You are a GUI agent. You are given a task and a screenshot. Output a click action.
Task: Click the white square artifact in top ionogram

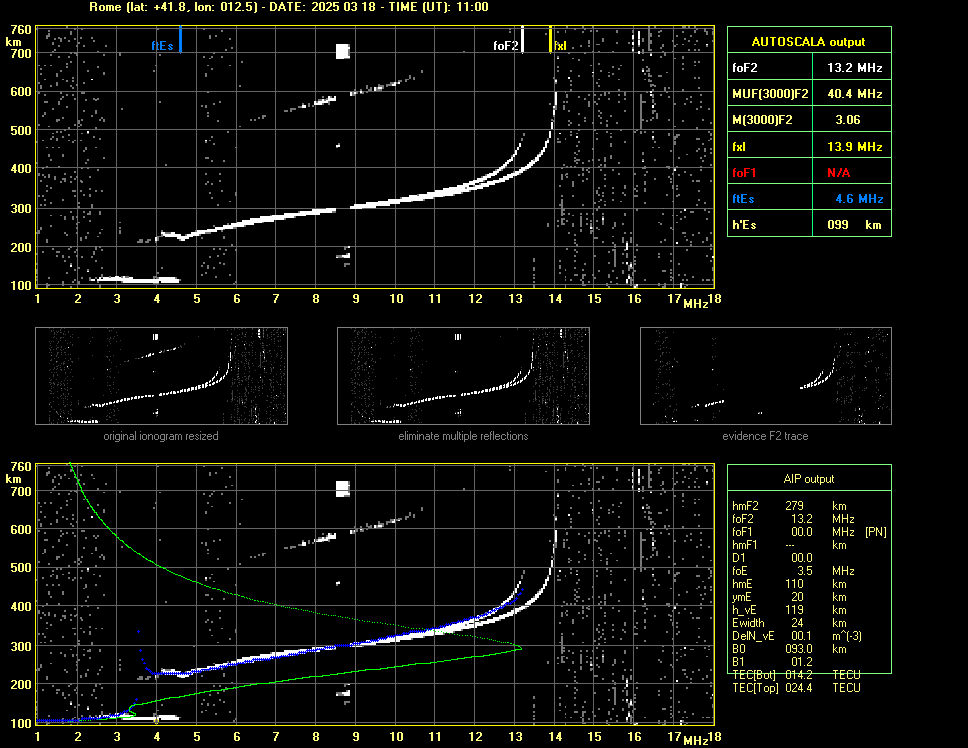[x=343, y=51]
